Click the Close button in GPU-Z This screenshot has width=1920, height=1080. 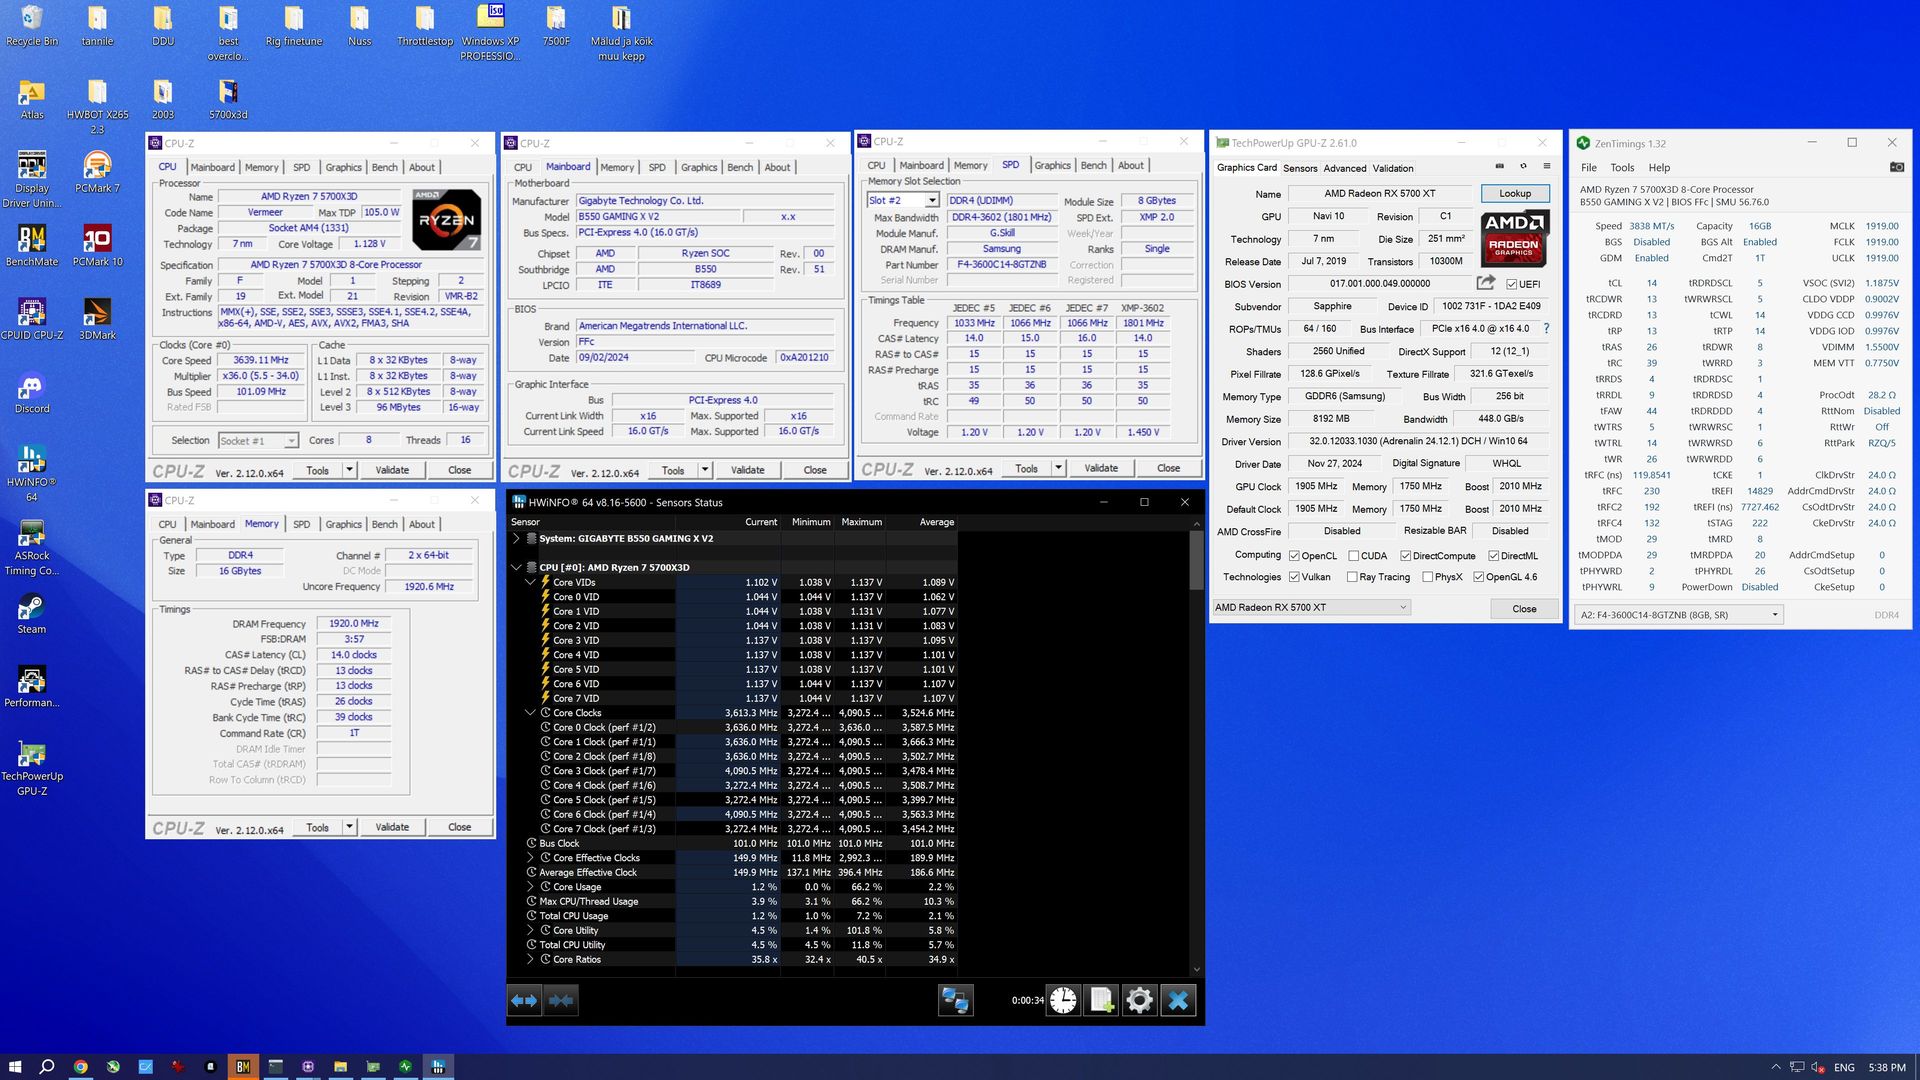click(x=1524, y=608)
